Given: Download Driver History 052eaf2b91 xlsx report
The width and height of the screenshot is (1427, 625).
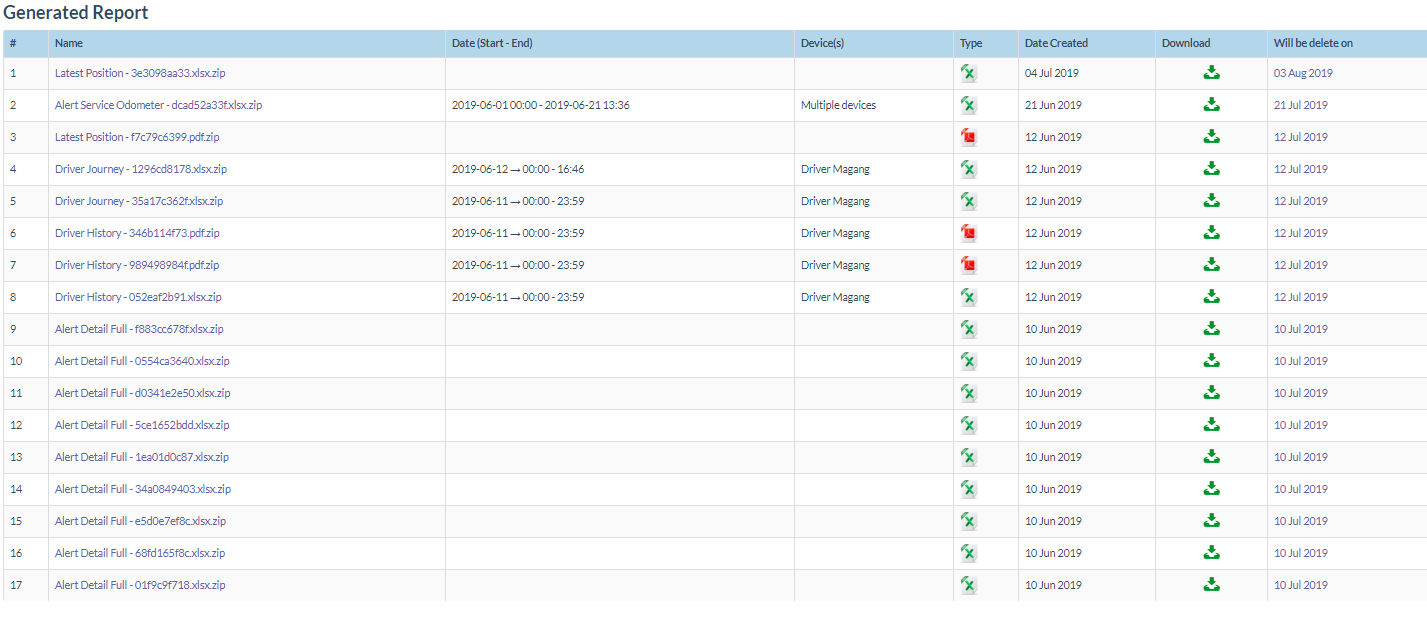Looking at the screenshot, I should coord(1211,297).
